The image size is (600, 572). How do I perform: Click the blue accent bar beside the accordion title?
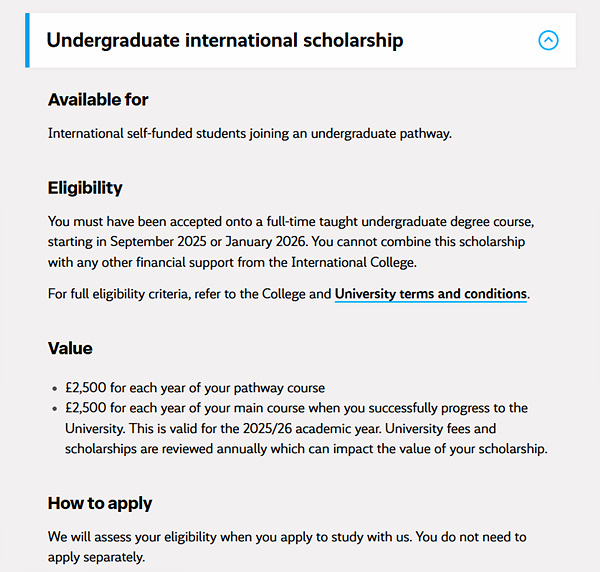28,41
